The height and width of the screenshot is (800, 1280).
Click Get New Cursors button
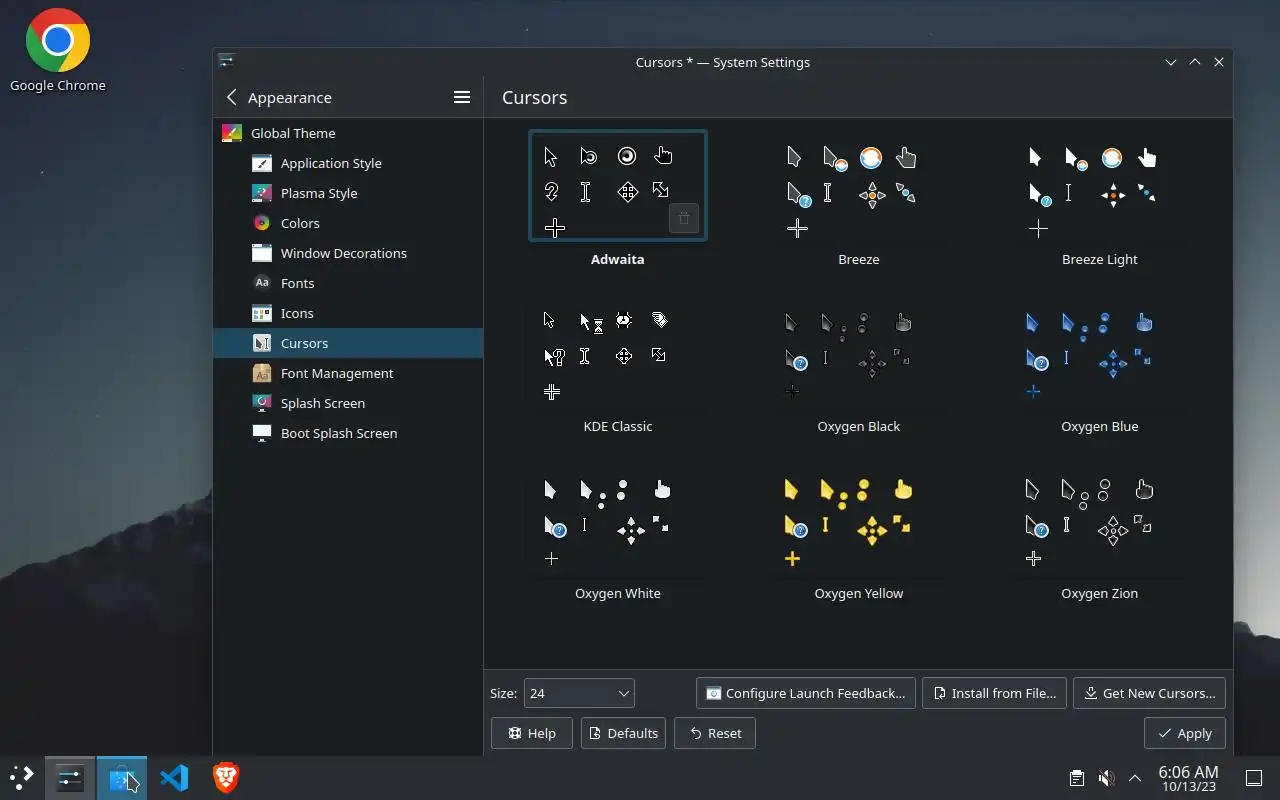(1149, 693)
